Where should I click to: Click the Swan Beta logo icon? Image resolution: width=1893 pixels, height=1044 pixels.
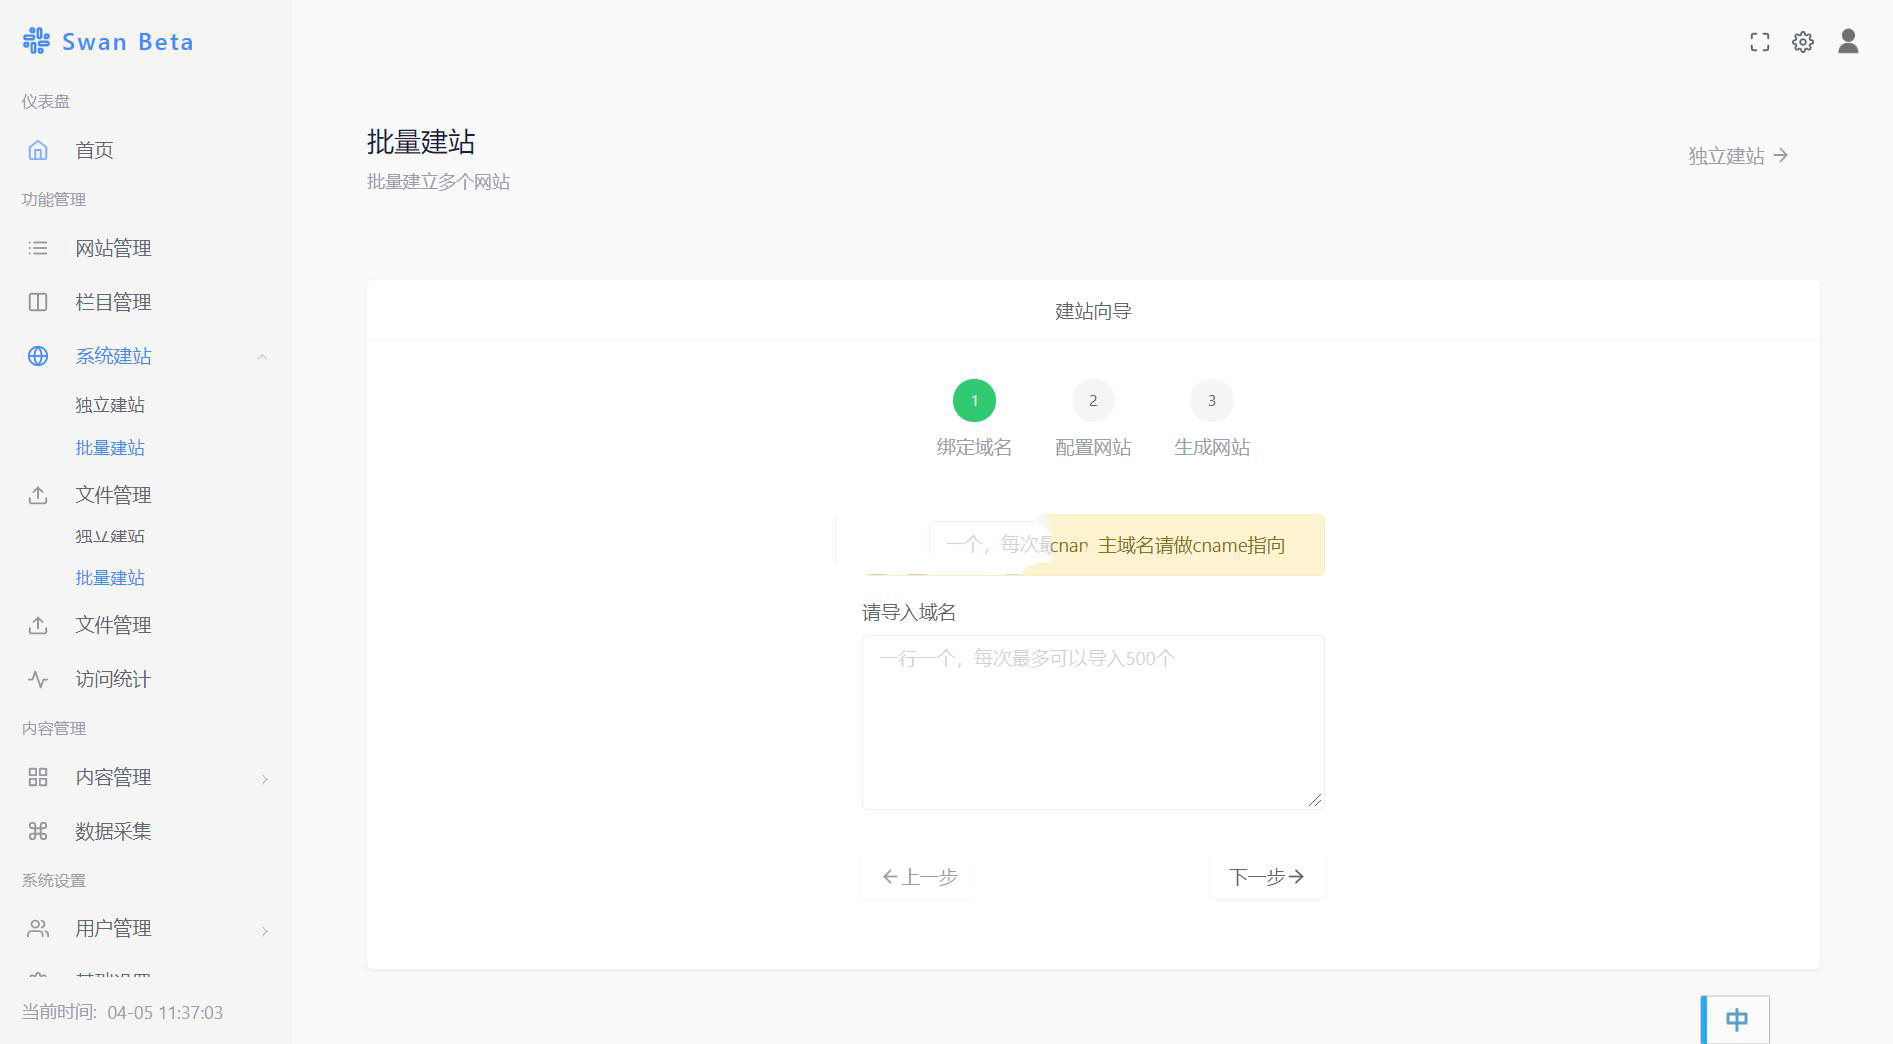click(36, 41)
